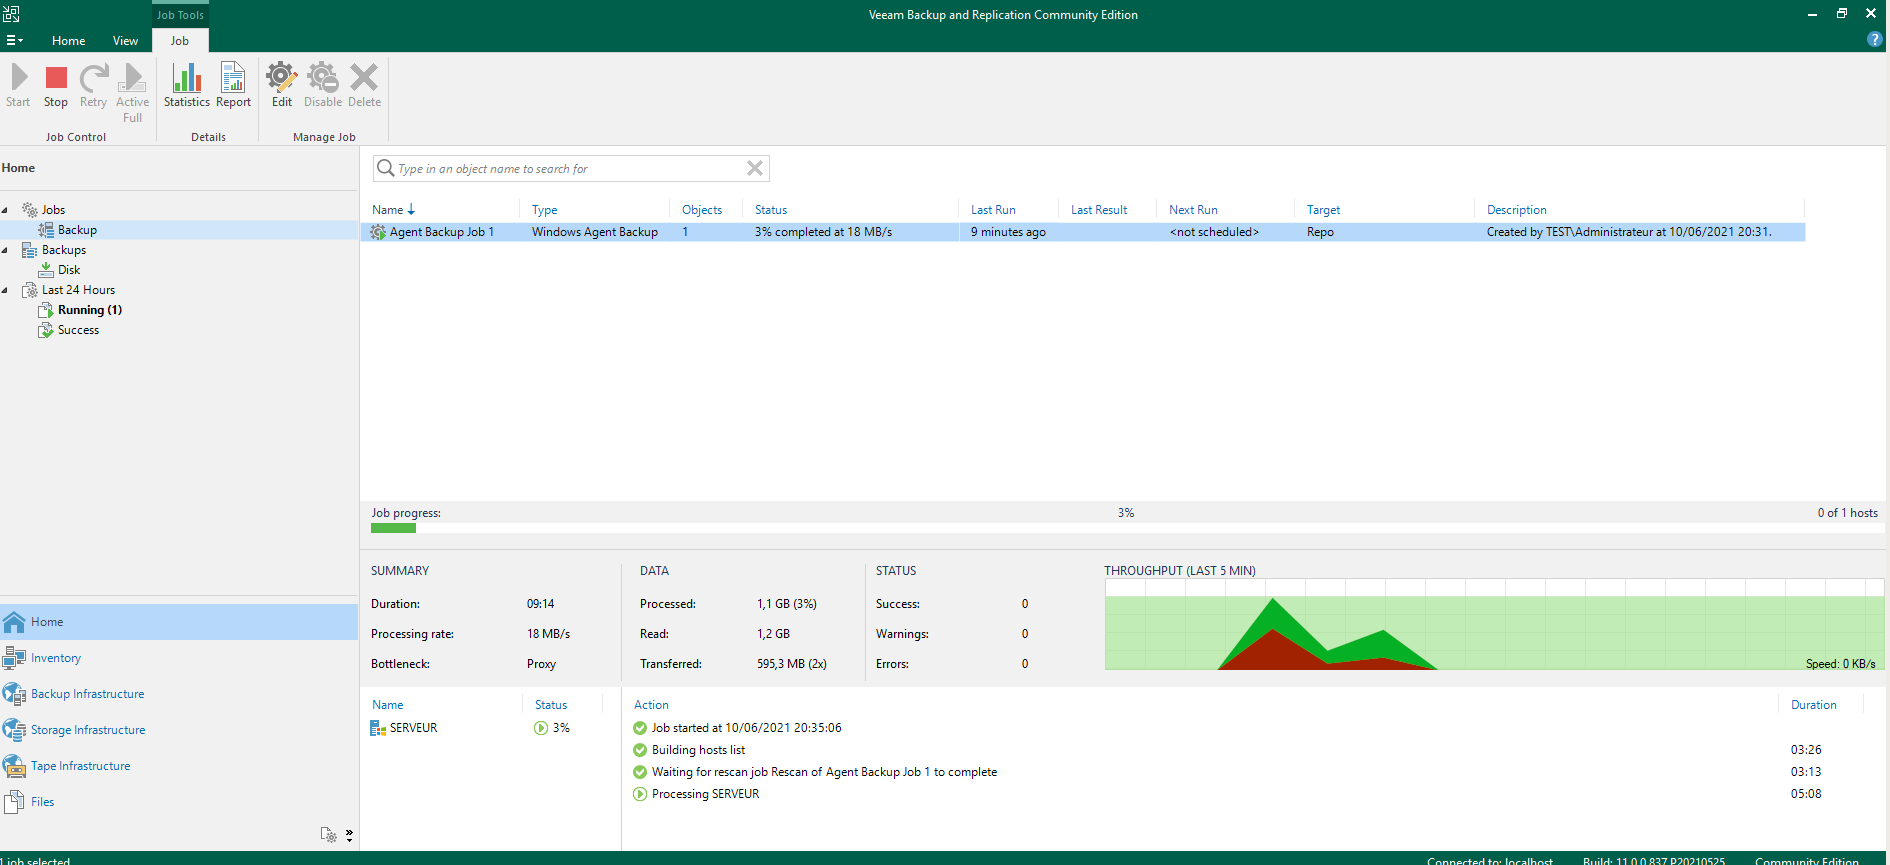This screenshot has height=865, width=1890.
Task: Open Backup Infrastructure view
Action: pos(87,694)
